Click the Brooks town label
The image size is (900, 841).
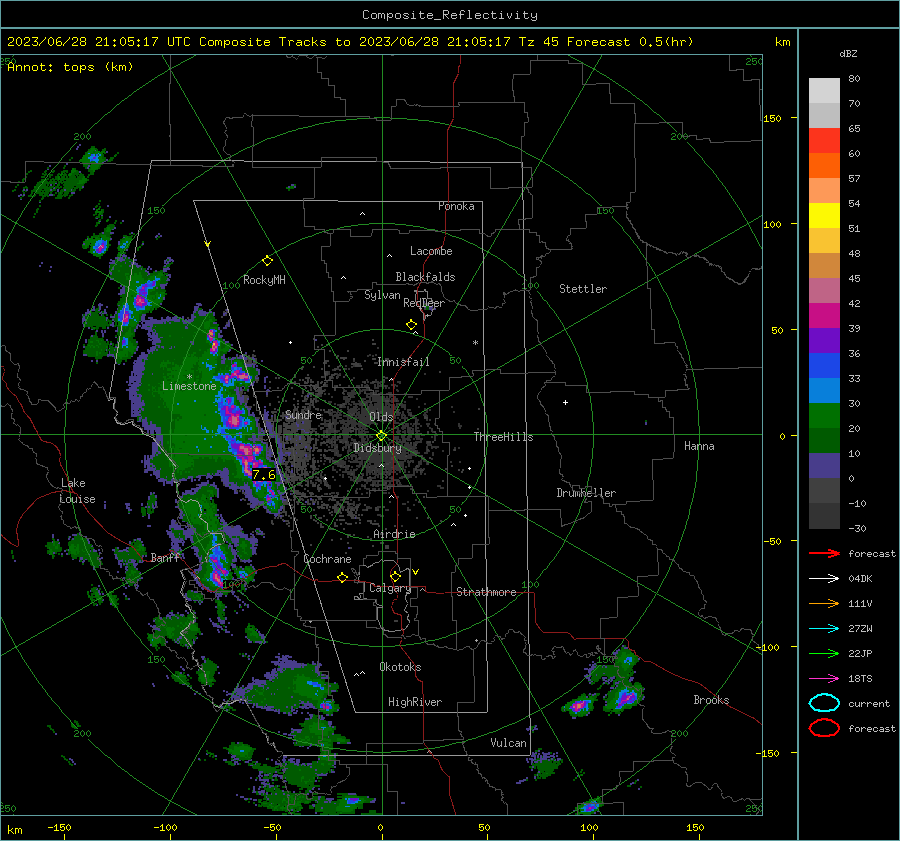(x=711, y=700)
